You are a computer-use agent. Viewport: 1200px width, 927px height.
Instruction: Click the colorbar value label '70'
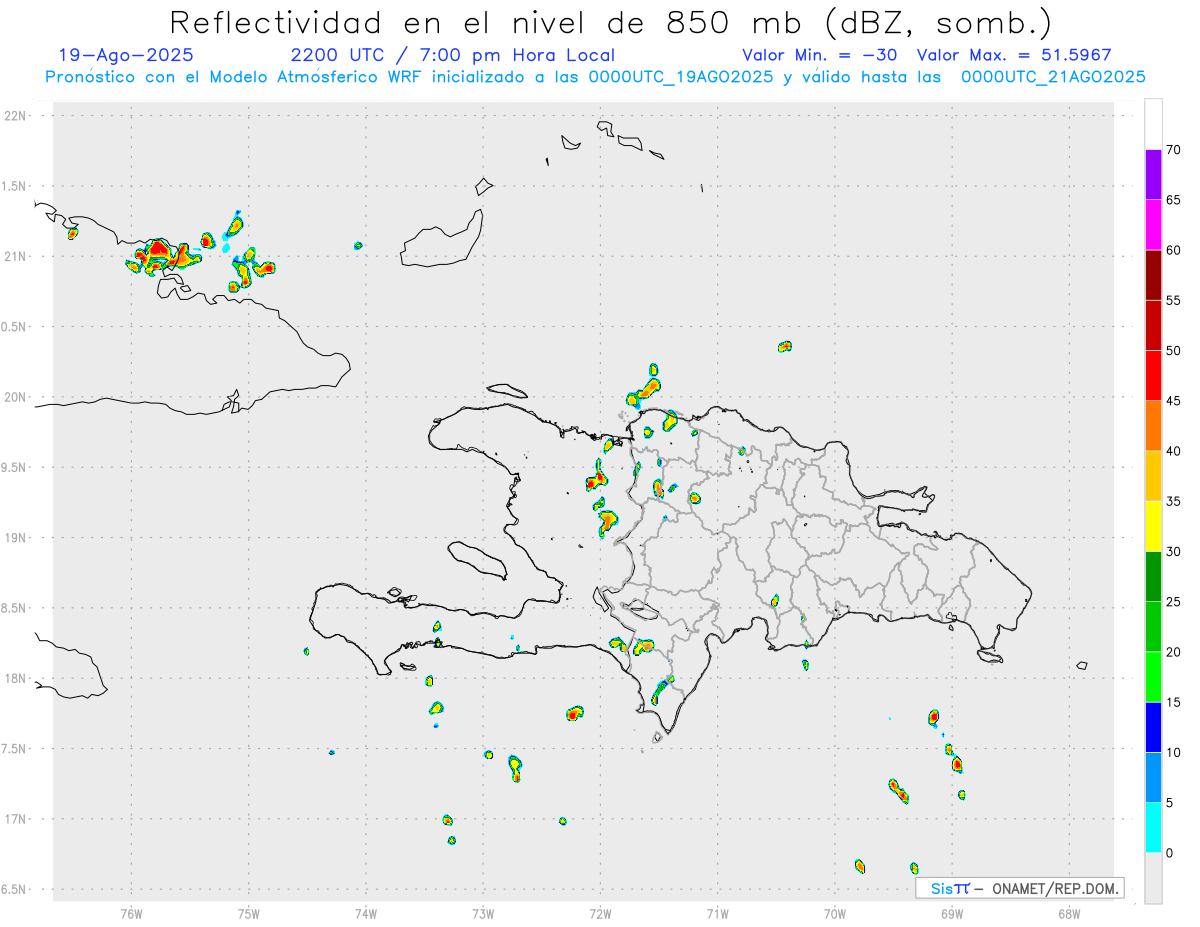[1174, 150]
